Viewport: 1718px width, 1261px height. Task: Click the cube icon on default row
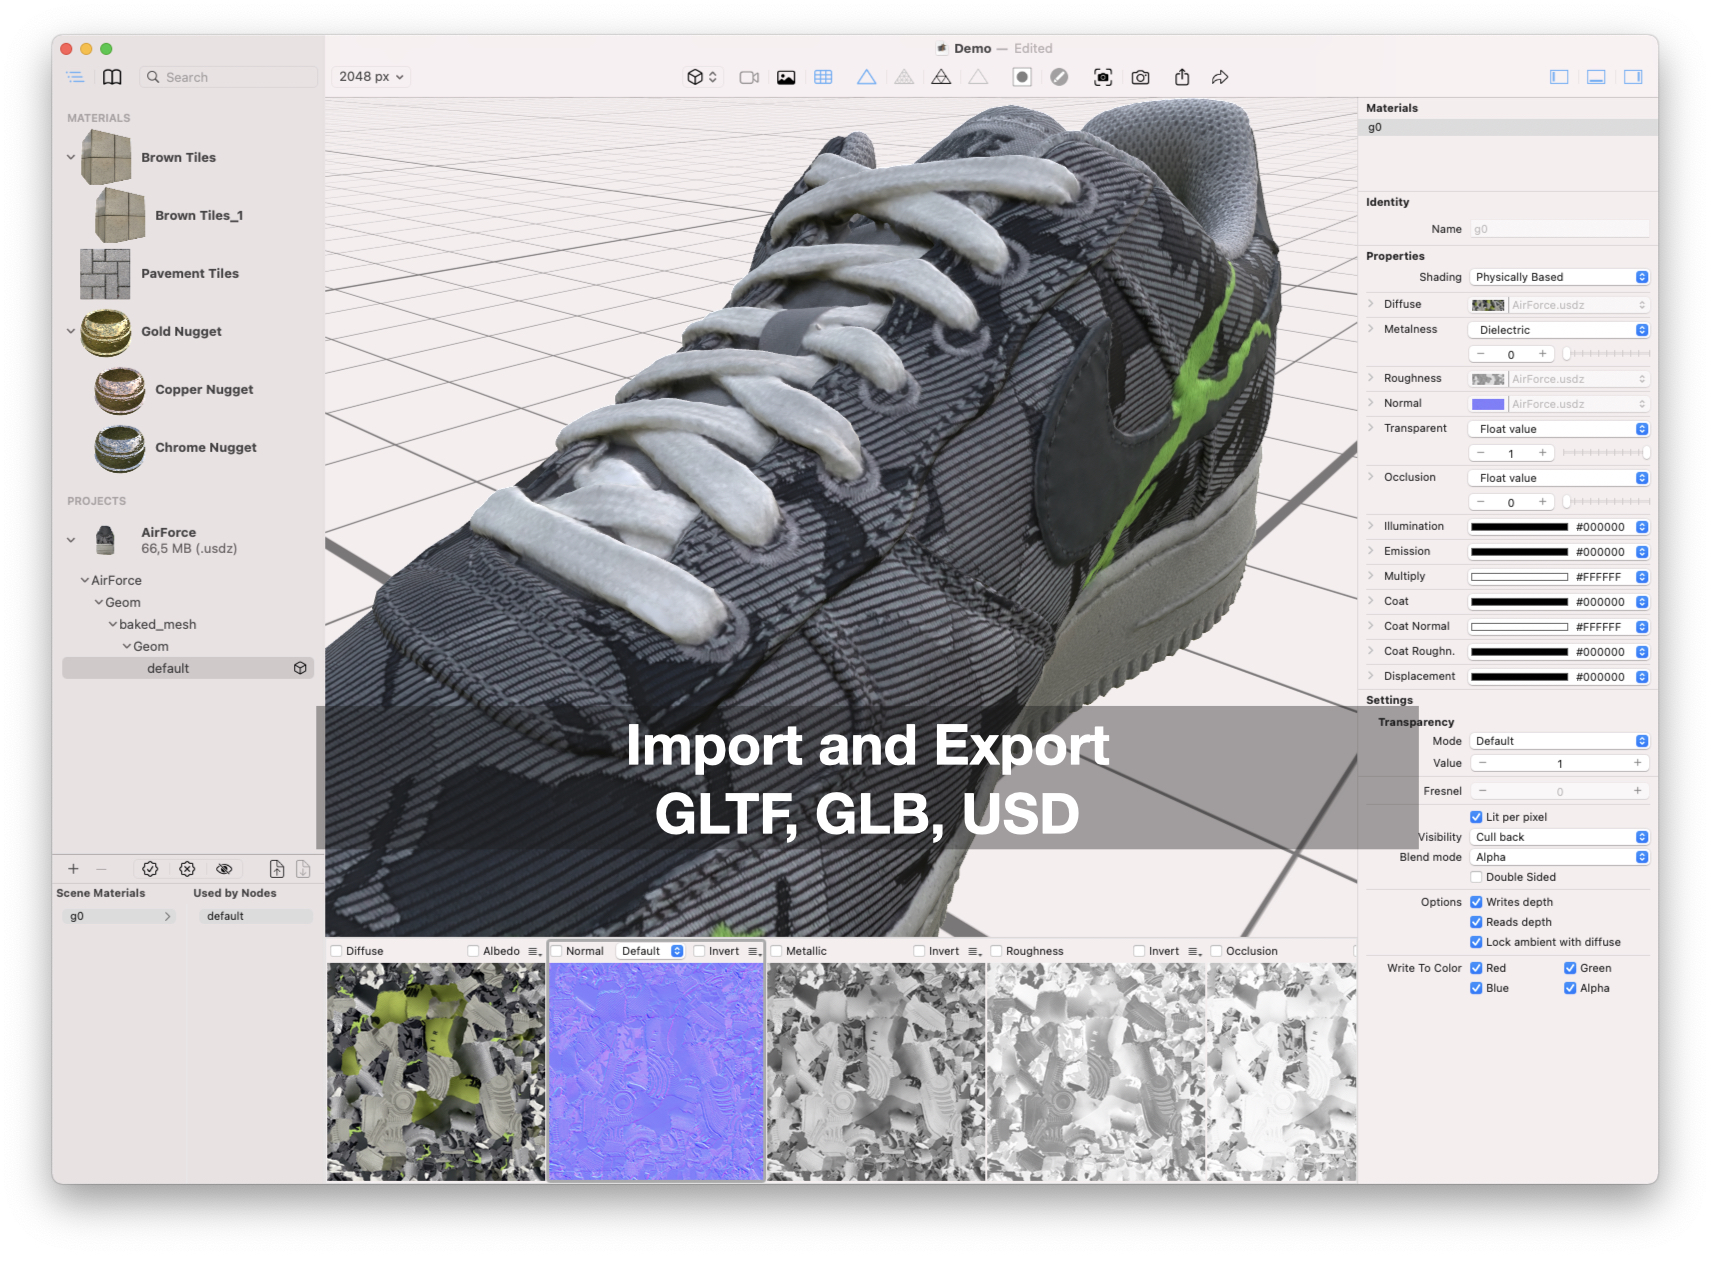click(x=300, y=668)
